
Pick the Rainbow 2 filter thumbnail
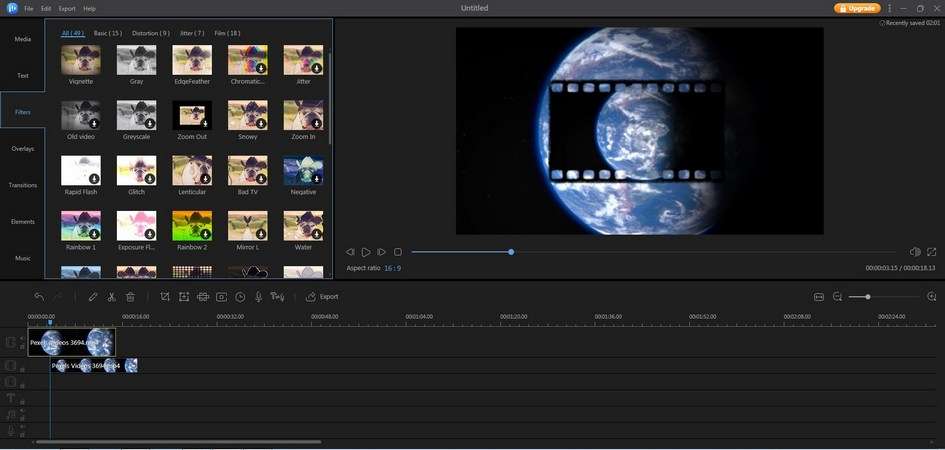pyautogui.click(x=192, y=225)
